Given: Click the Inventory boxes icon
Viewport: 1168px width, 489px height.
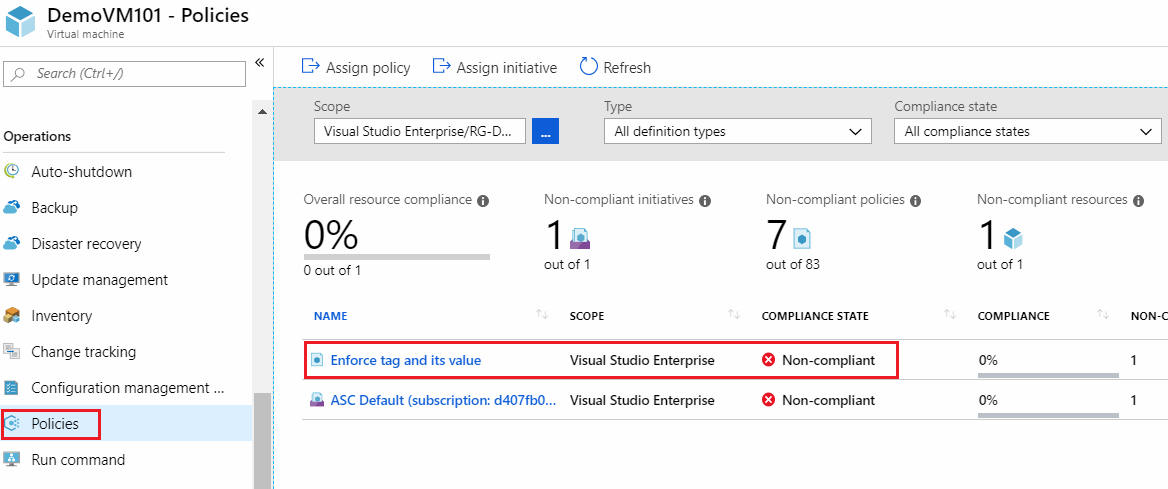Looking at the screenshot, I should [x=12, y=315].
